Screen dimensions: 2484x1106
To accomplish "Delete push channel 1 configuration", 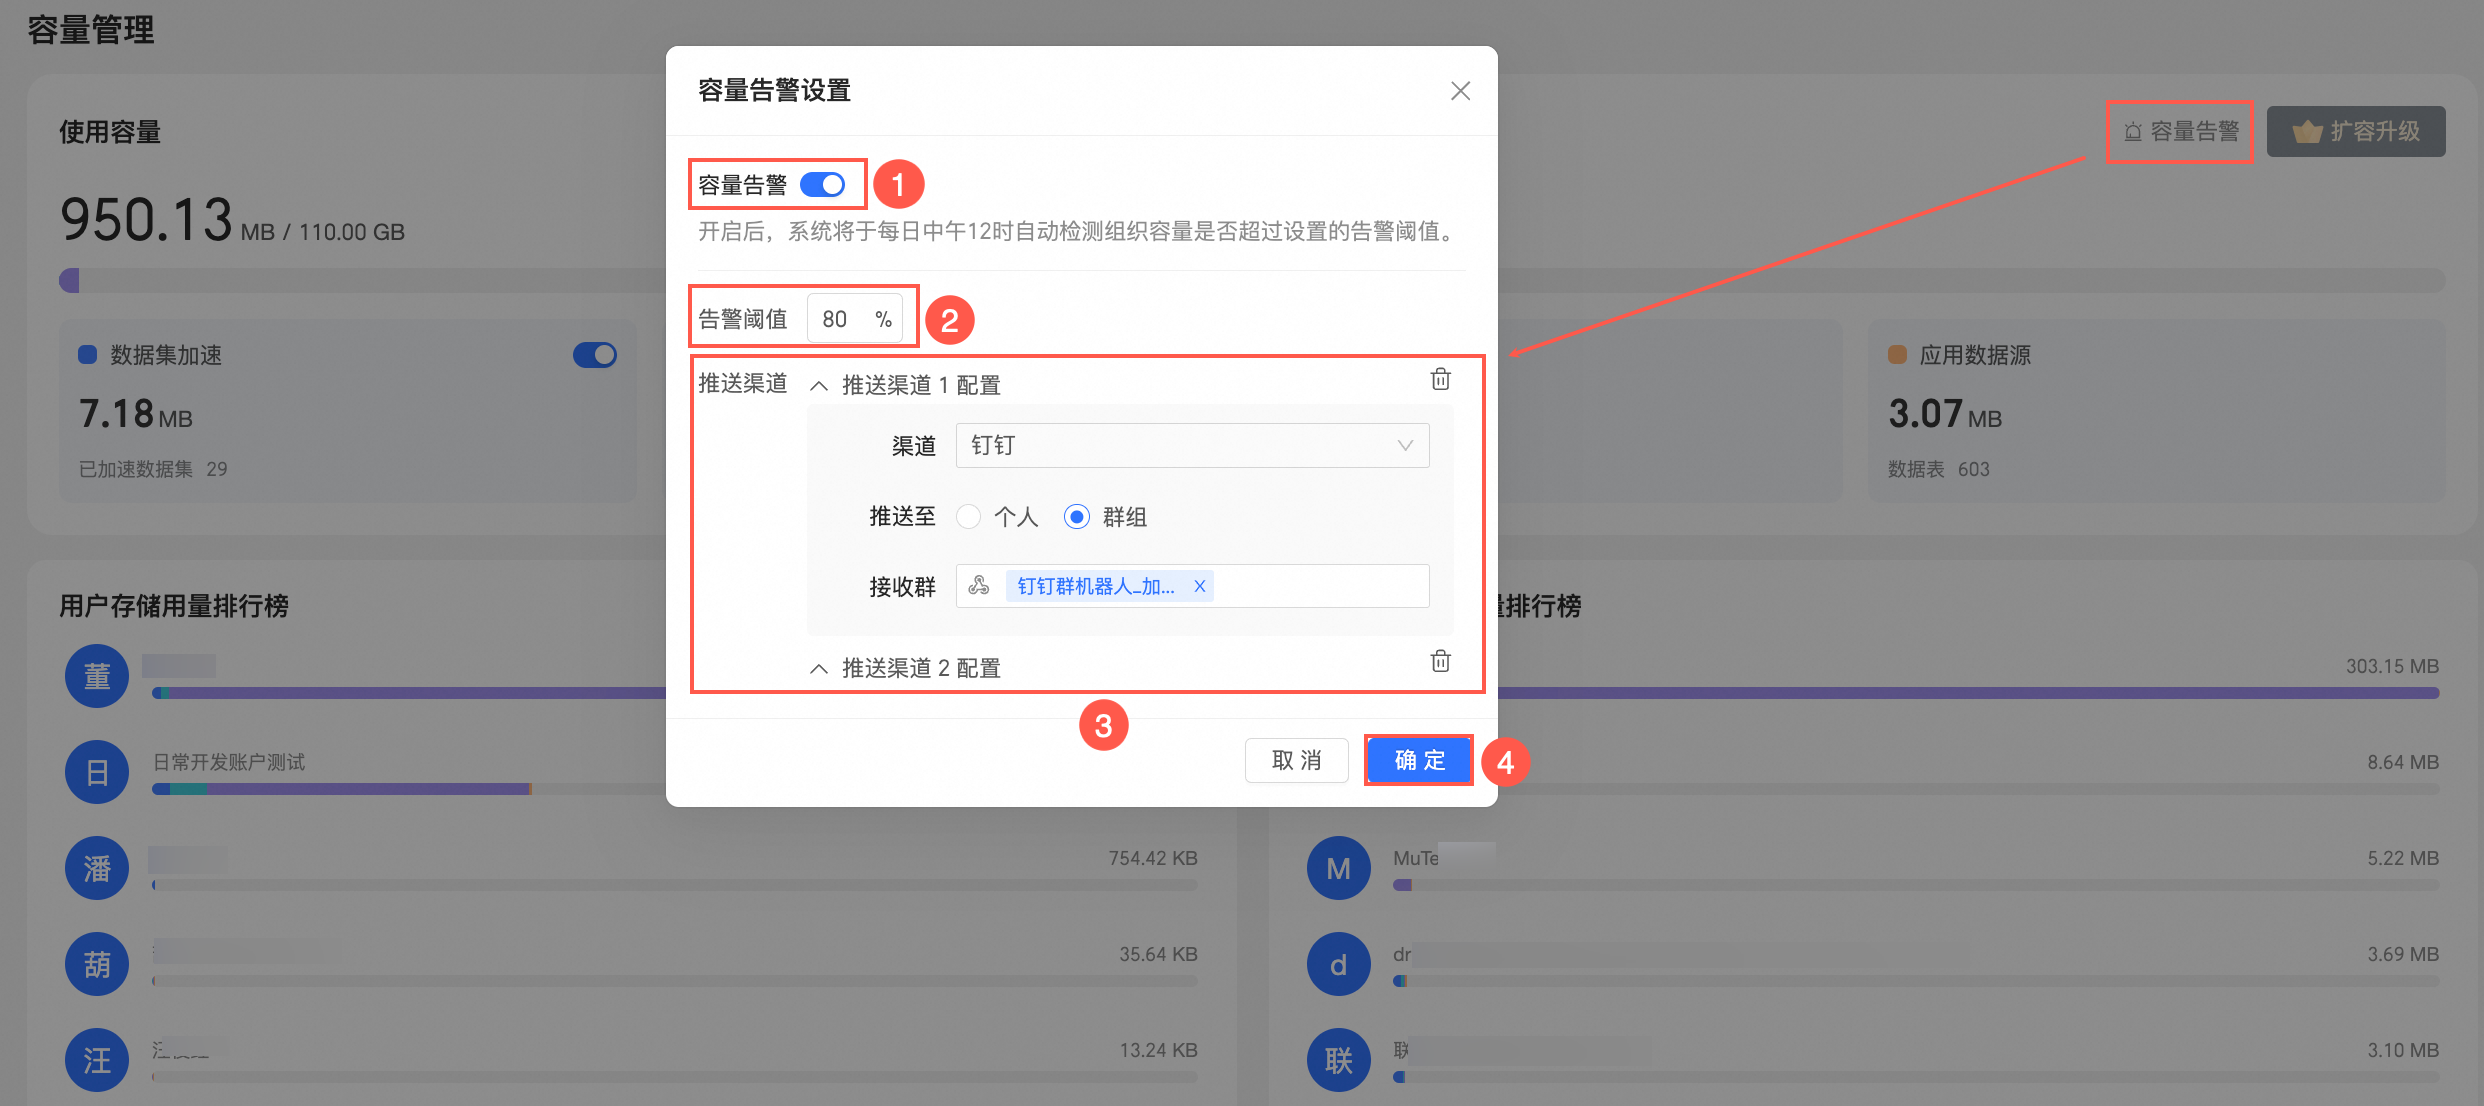I will [x=1440, y=379].
